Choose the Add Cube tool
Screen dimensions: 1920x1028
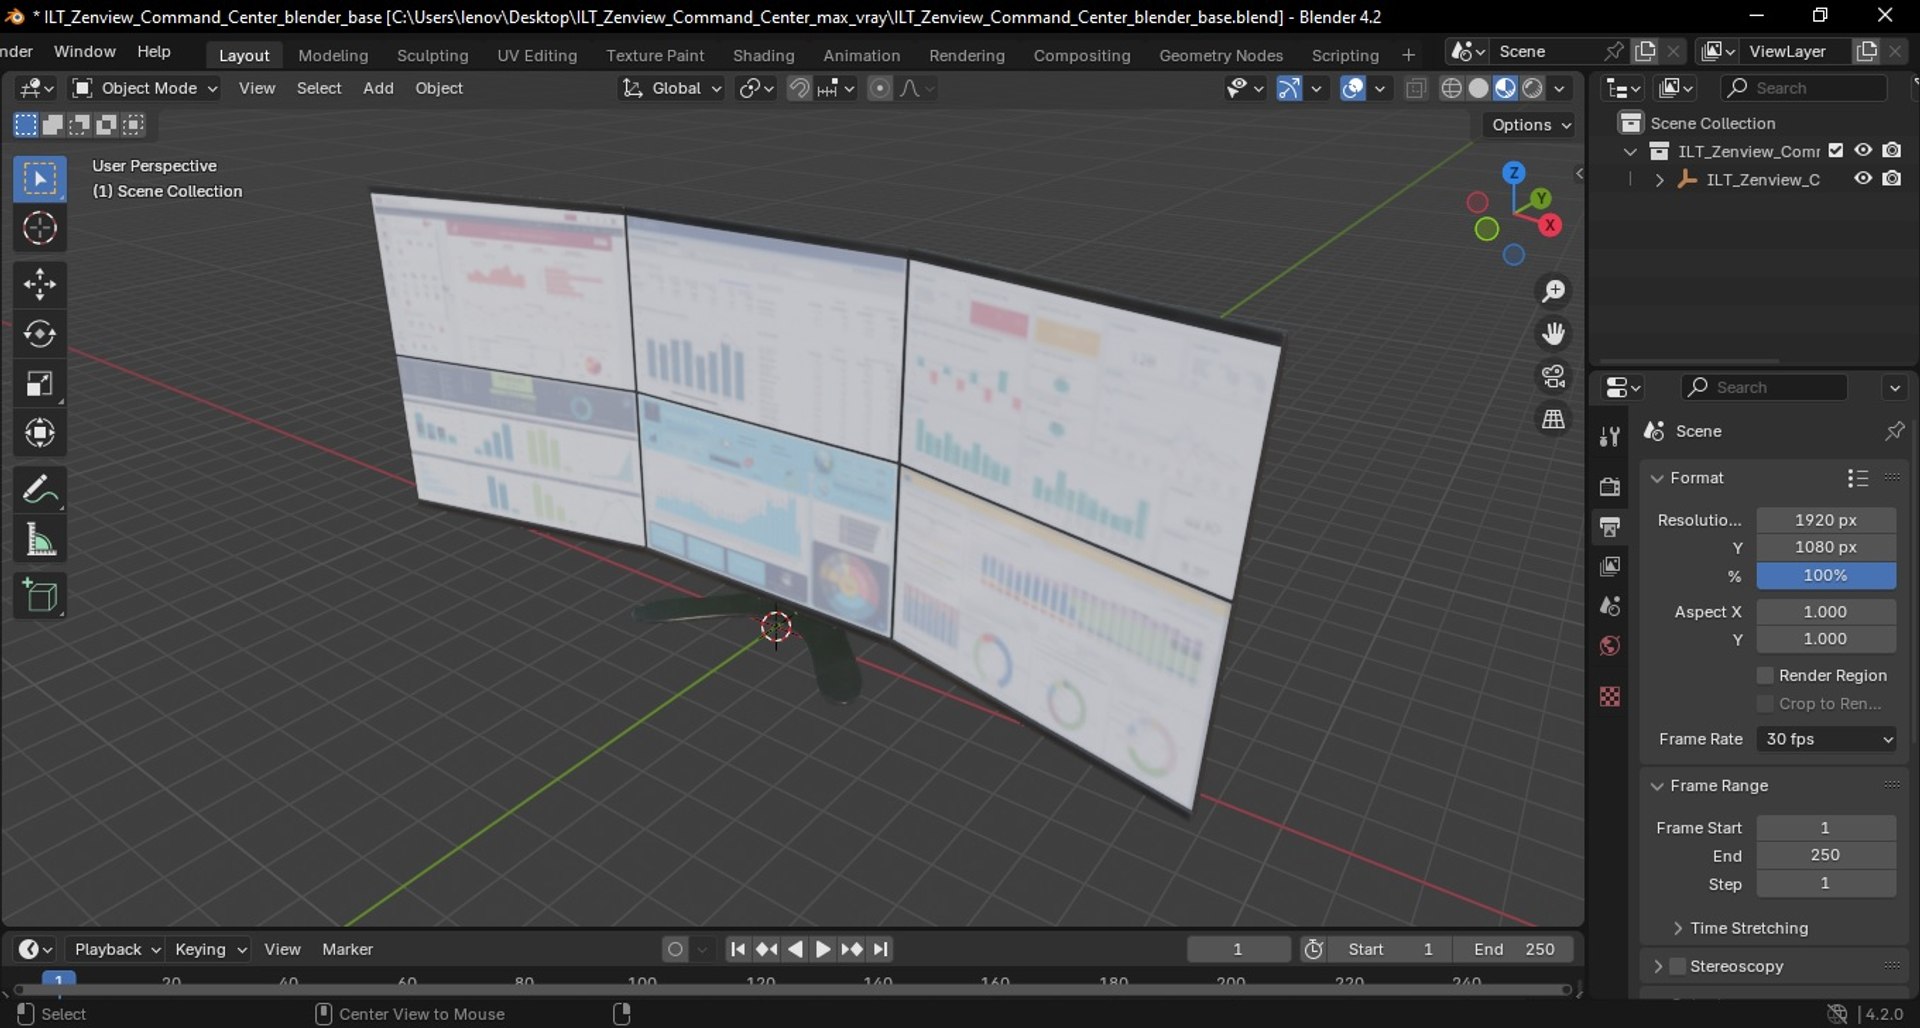40,596
